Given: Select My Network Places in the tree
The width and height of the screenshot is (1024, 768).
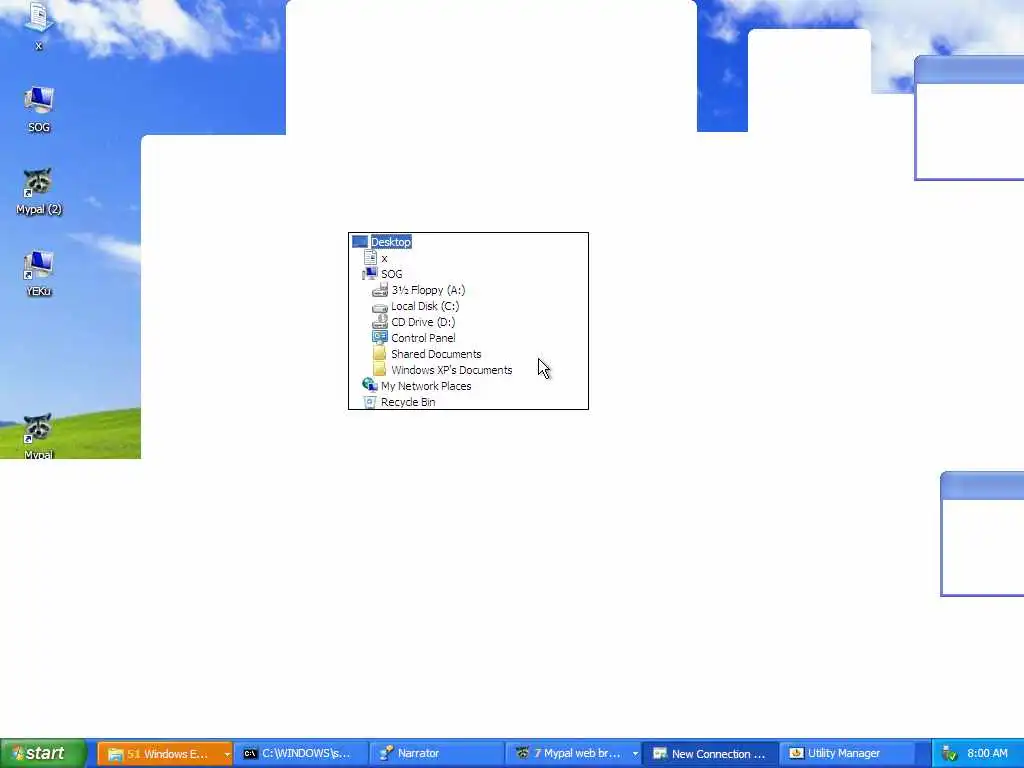Looking at the screenshot, I should 426,386.
